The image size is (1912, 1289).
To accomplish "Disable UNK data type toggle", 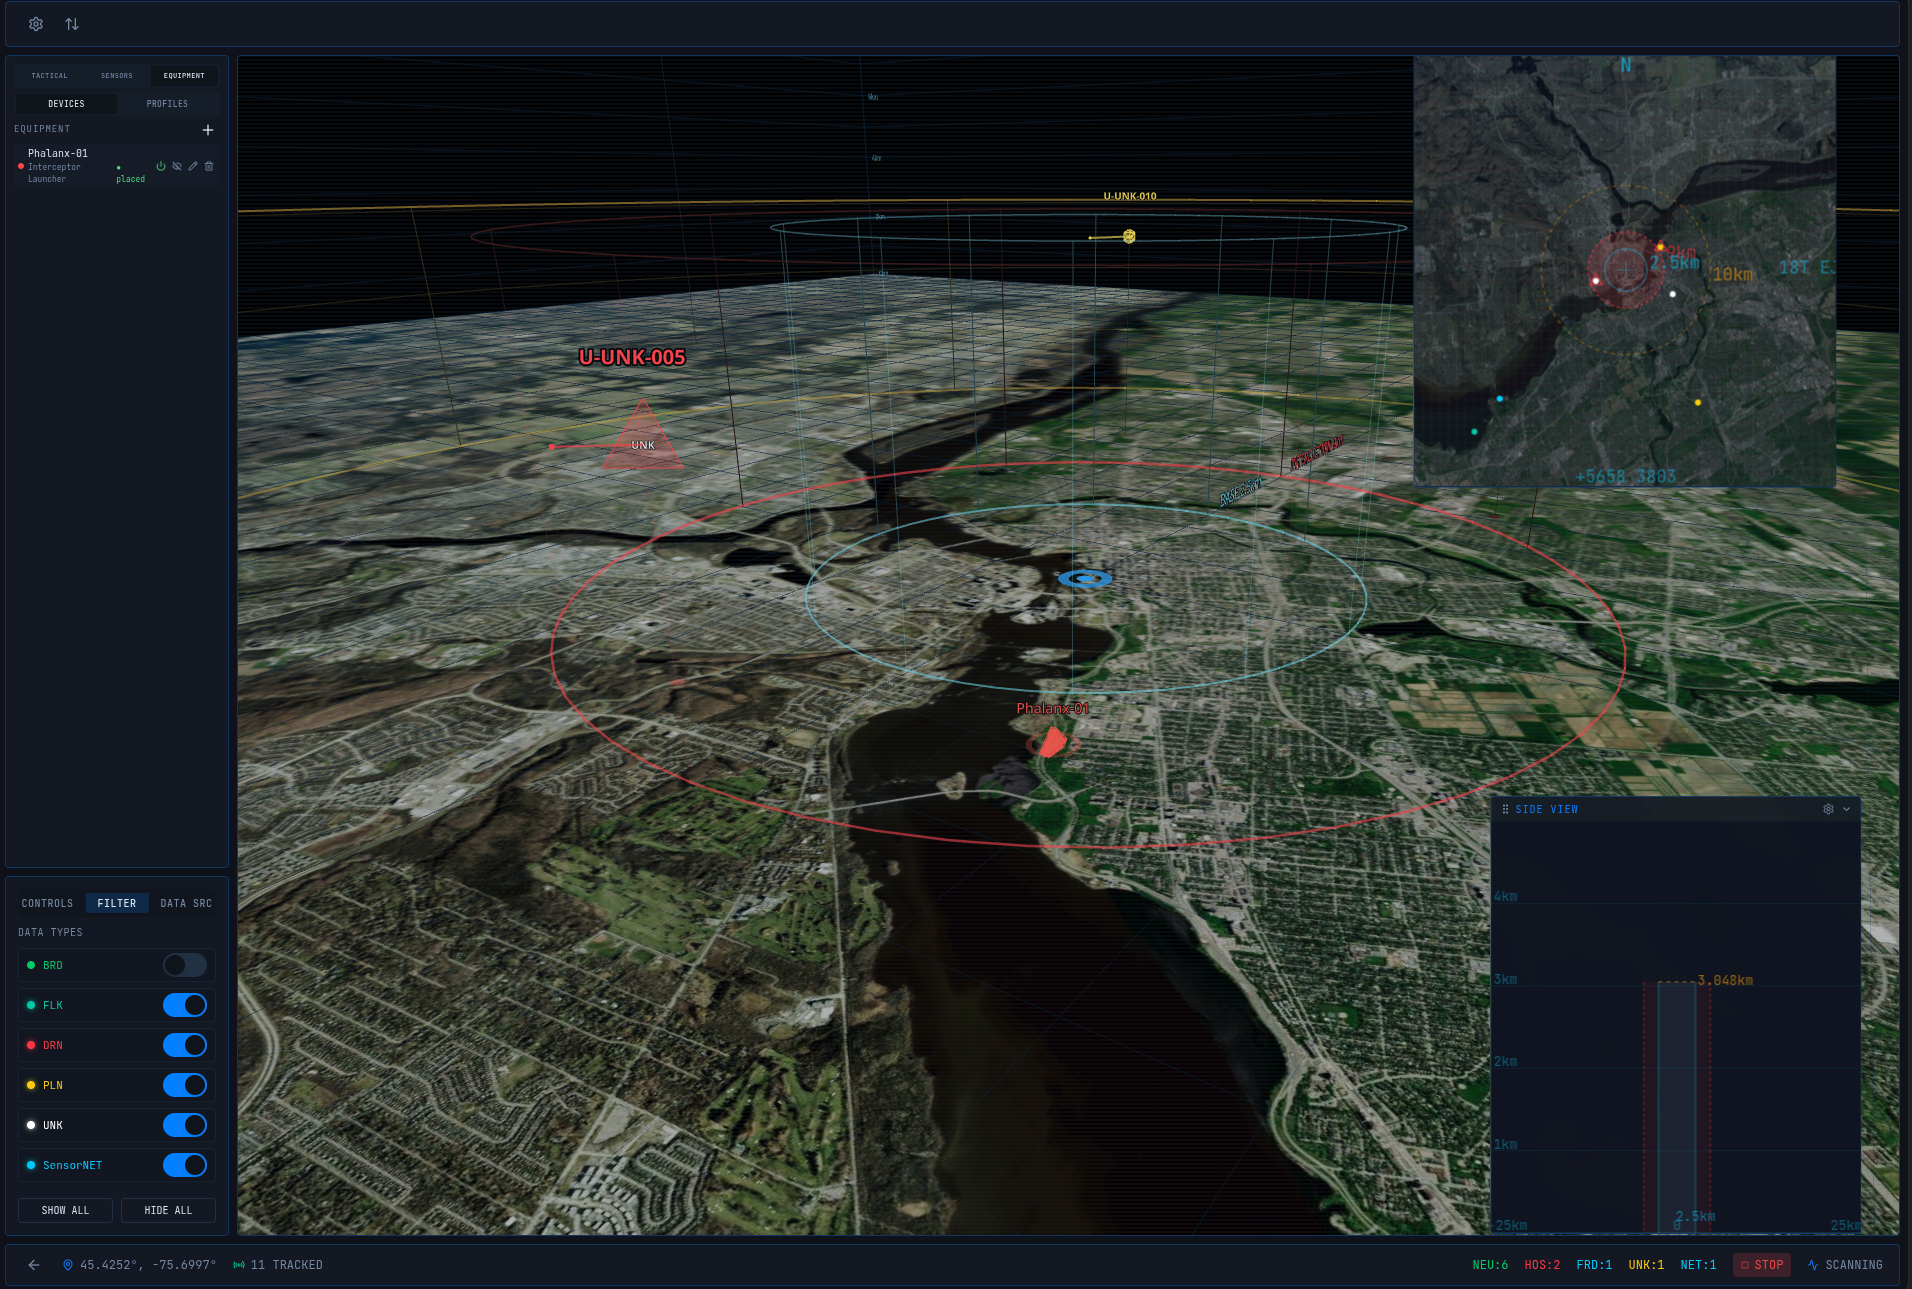I will pyautogui.click(x=185, y=1125).
